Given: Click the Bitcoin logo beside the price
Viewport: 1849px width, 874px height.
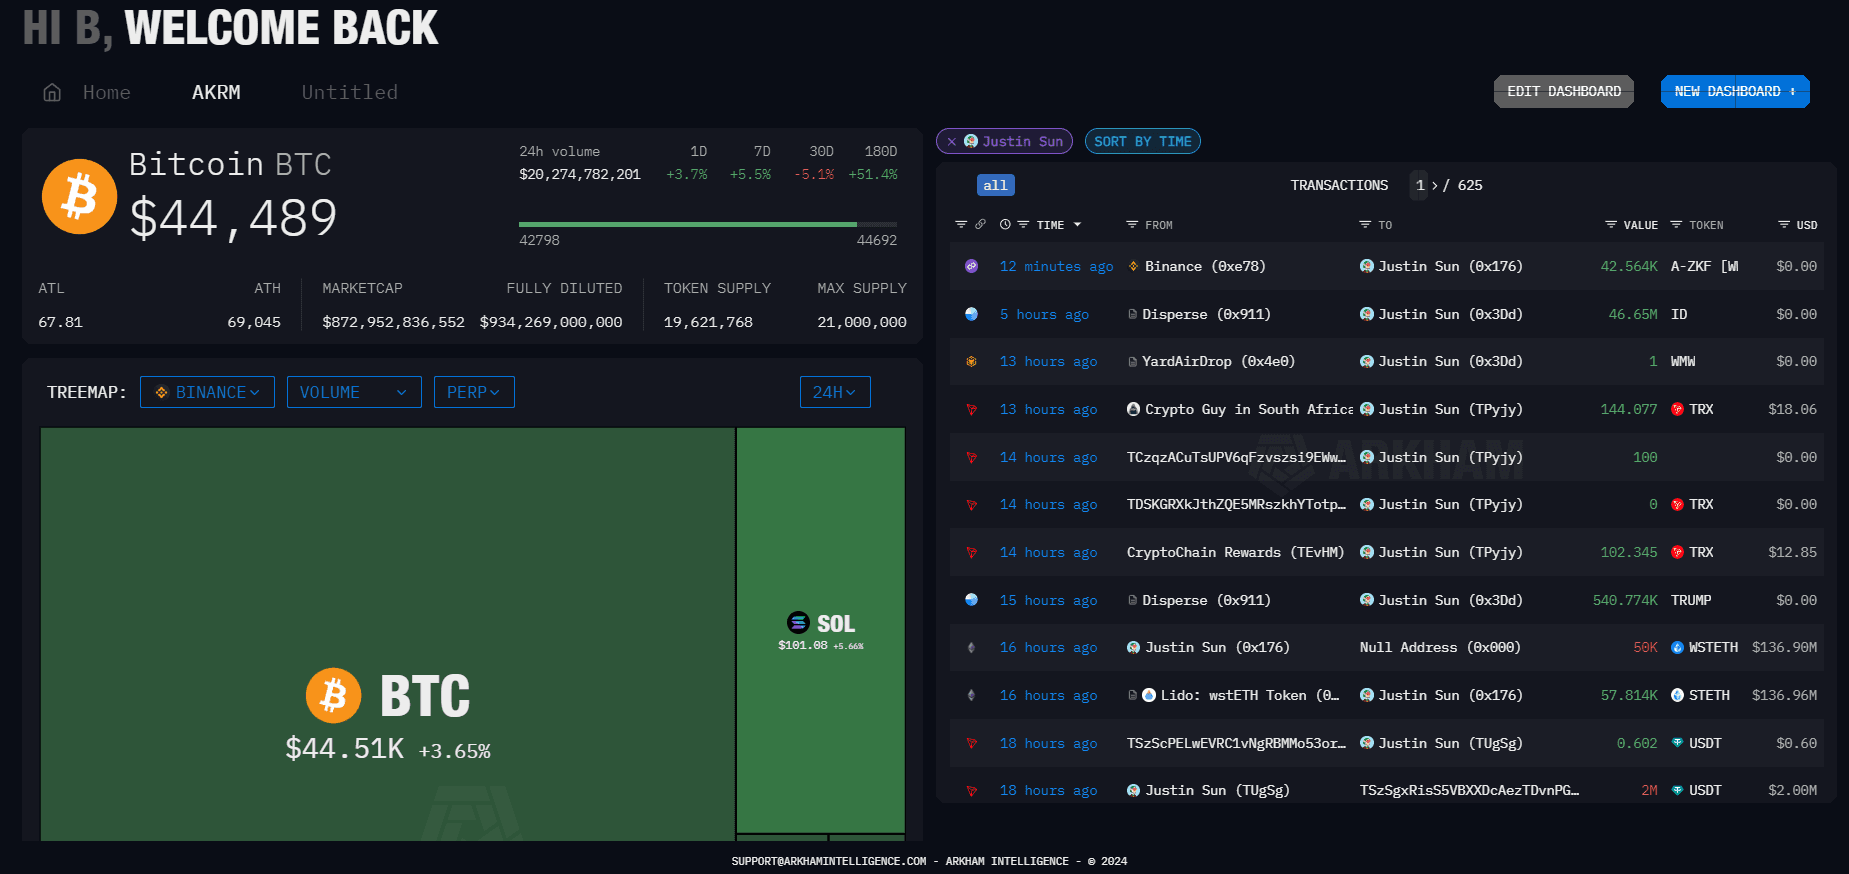Looking at the screenshot, I should 79,196.
